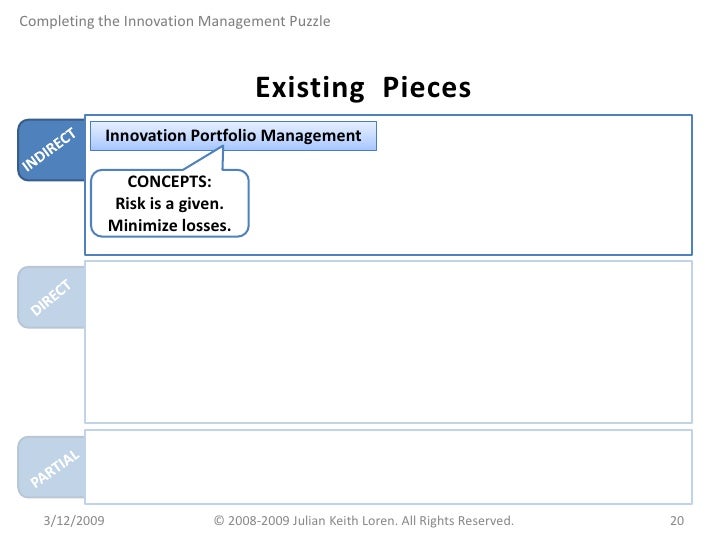Select the INDIRECT tab
Image resolution: width=728 pixels, height=546 pixels.
click(x=48, y=151)
